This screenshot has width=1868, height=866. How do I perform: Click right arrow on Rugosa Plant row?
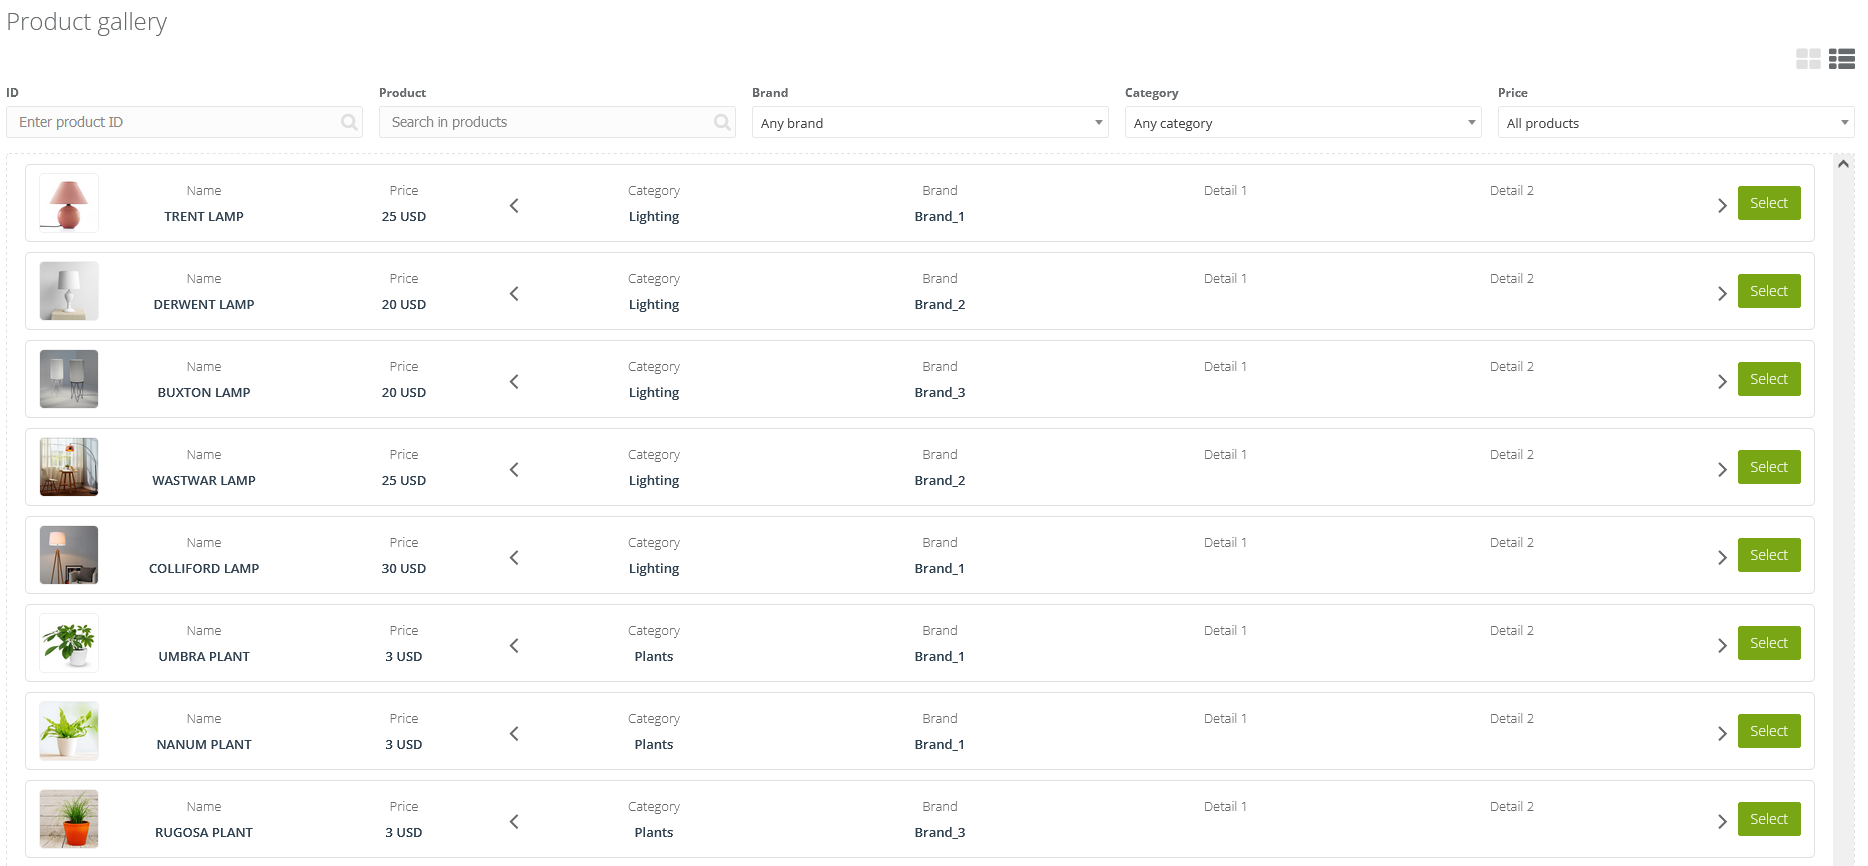coord(1722,821)
